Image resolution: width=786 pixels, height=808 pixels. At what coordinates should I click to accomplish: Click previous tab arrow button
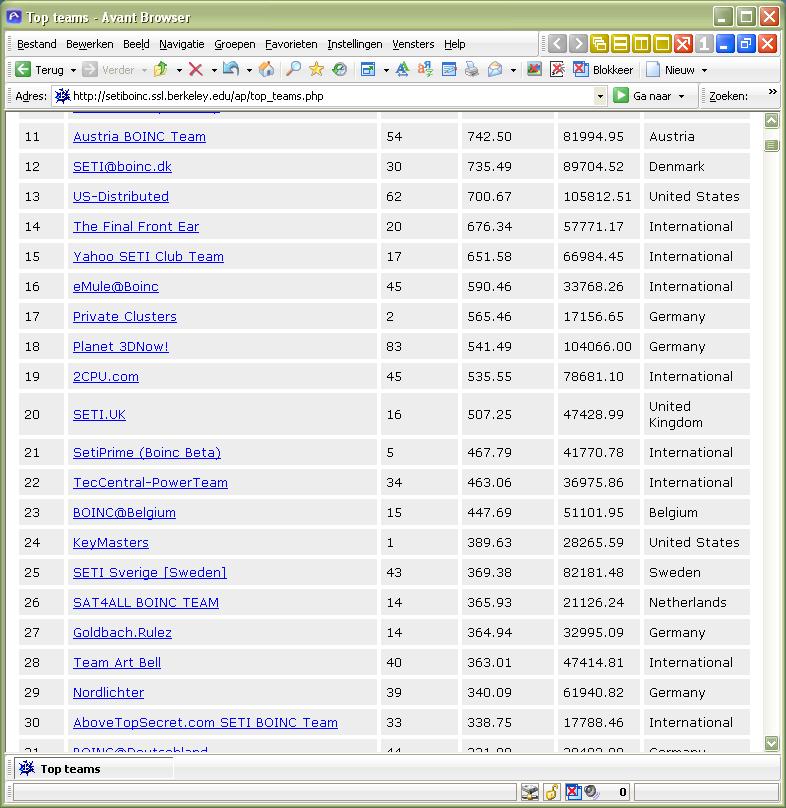coord(557,44)
